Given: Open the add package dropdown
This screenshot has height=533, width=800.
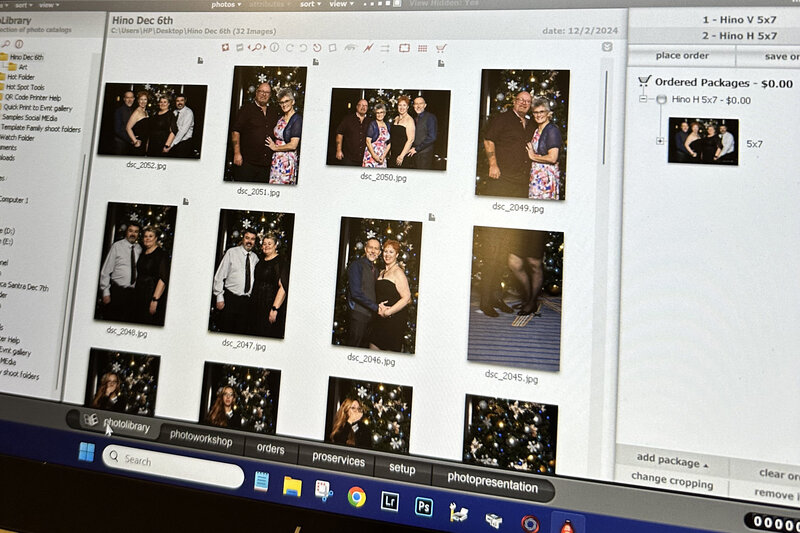Looking at the screenshot, I should [672, 460].
